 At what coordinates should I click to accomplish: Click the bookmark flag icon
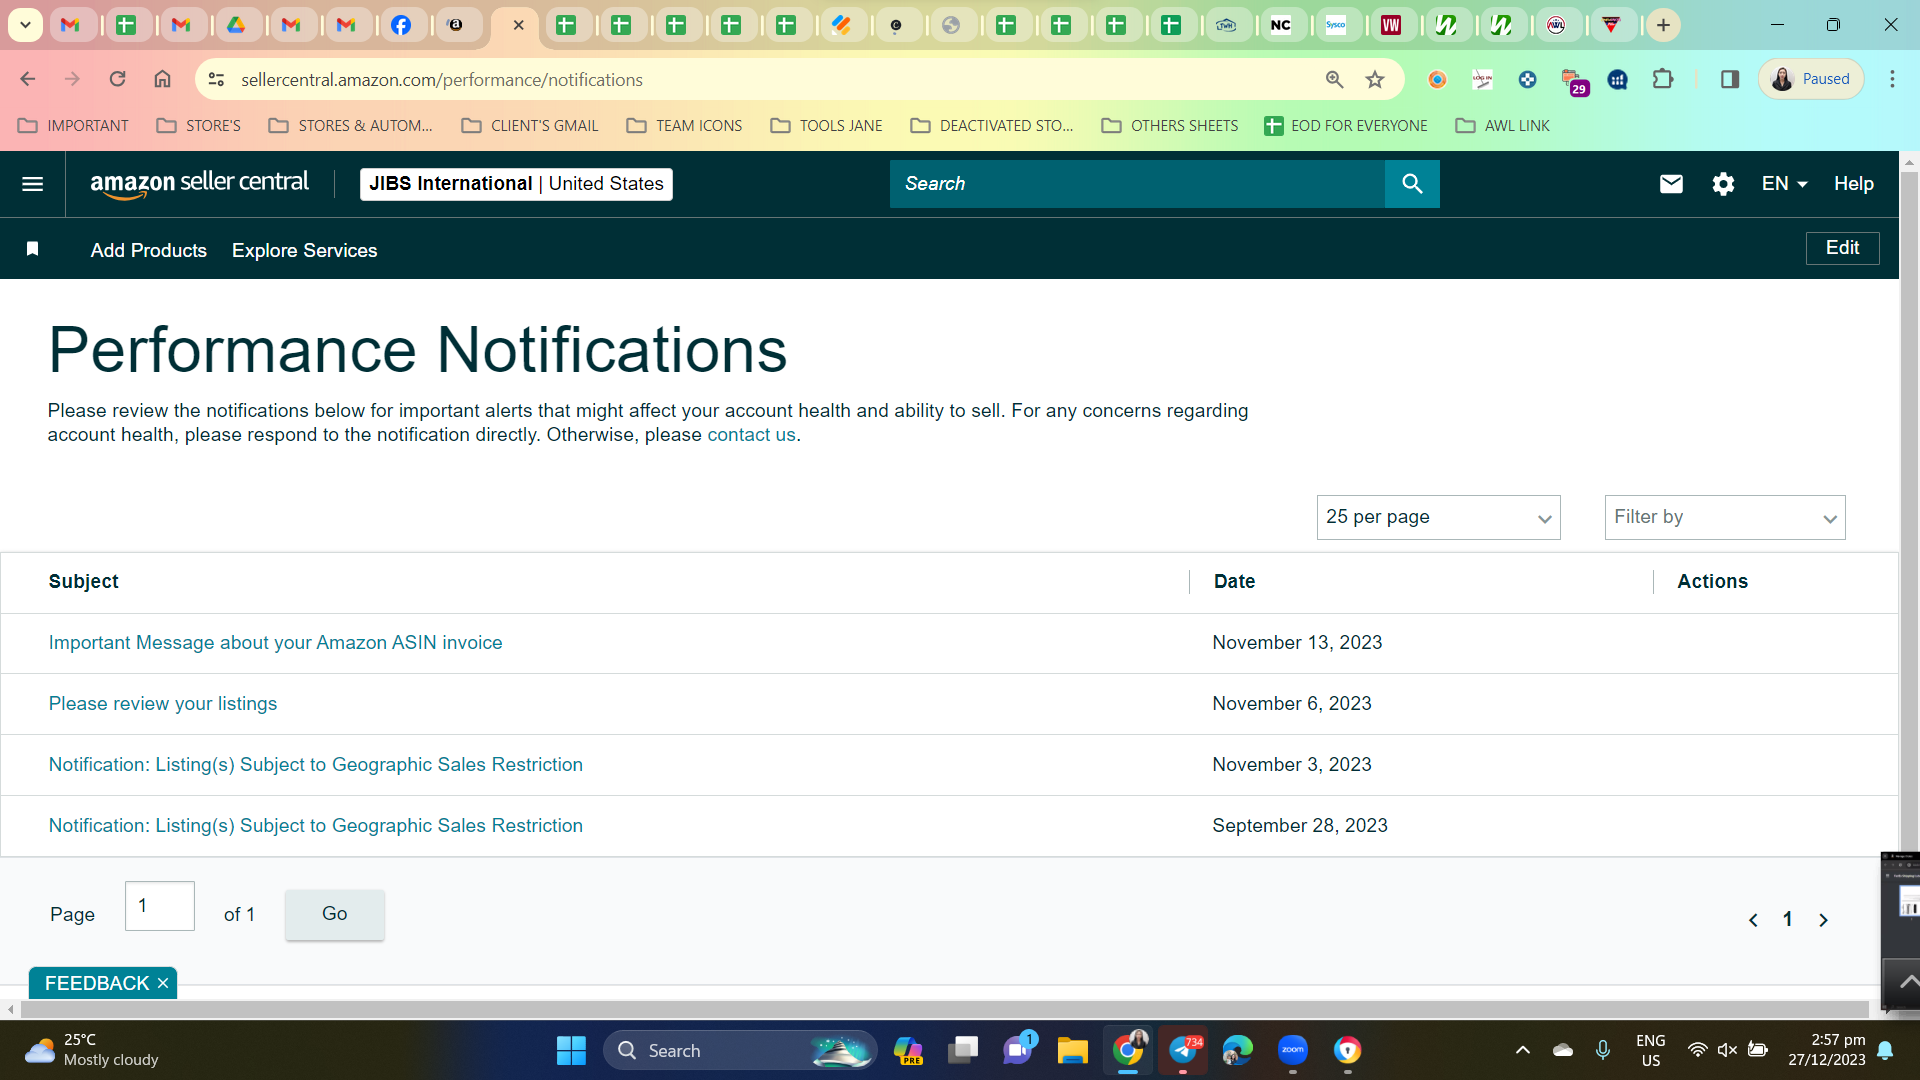coord(32,249)
